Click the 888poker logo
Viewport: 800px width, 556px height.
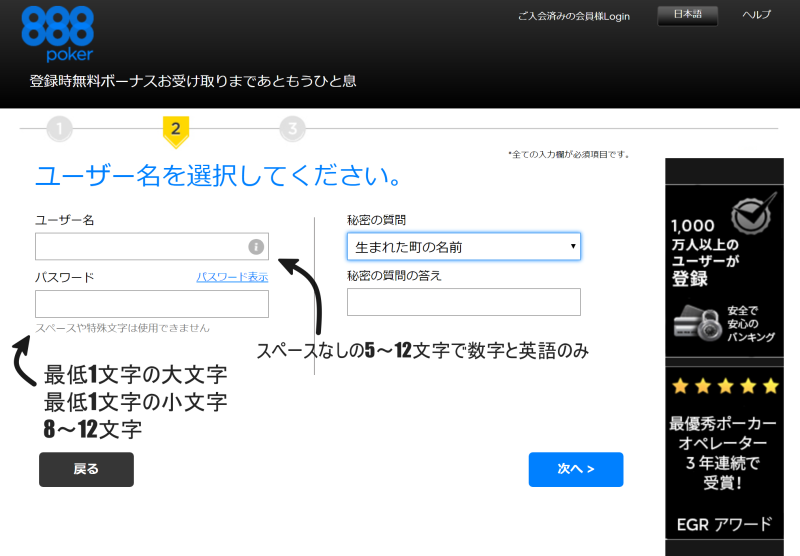point(57,33)
